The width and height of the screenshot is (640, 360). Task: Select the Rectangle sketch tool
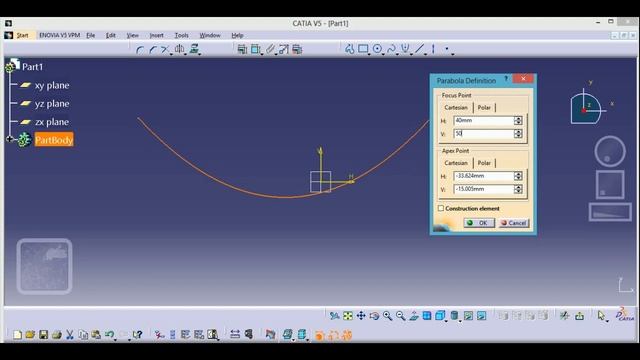point(362,49)
